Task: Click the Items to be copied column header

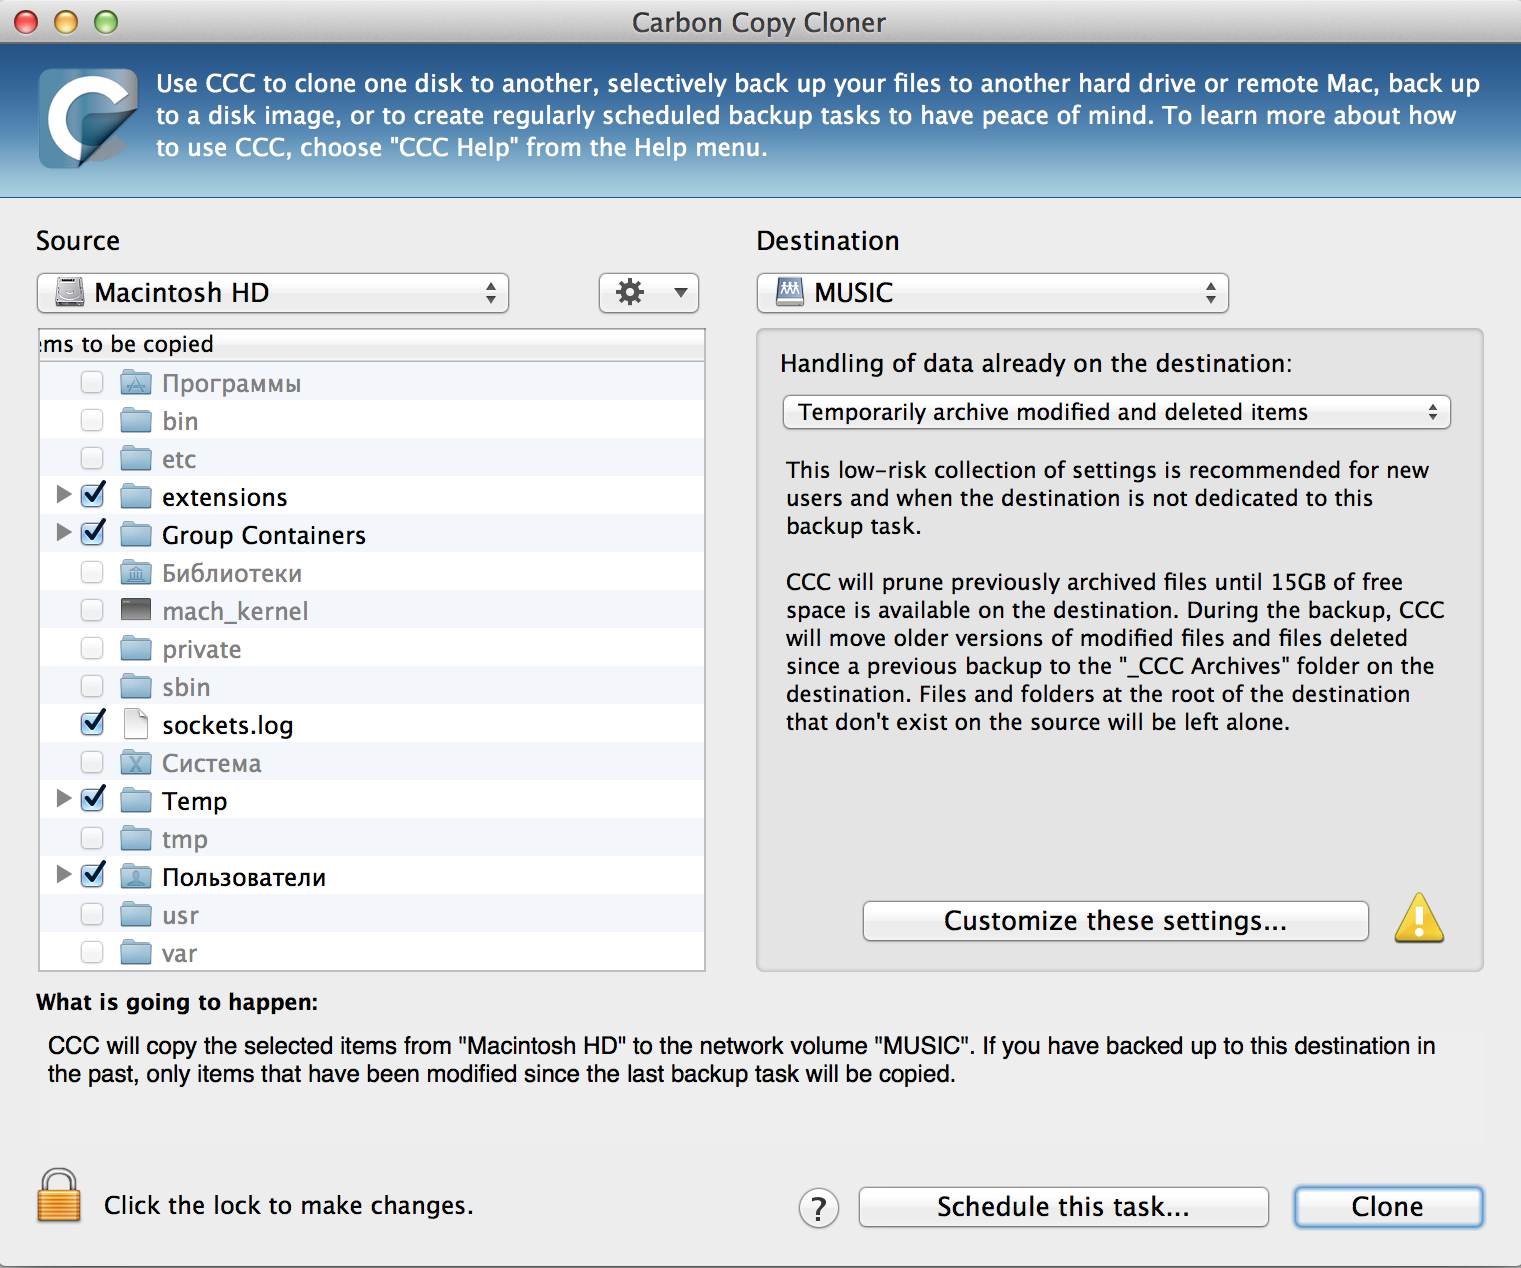Action: (371, 344)
